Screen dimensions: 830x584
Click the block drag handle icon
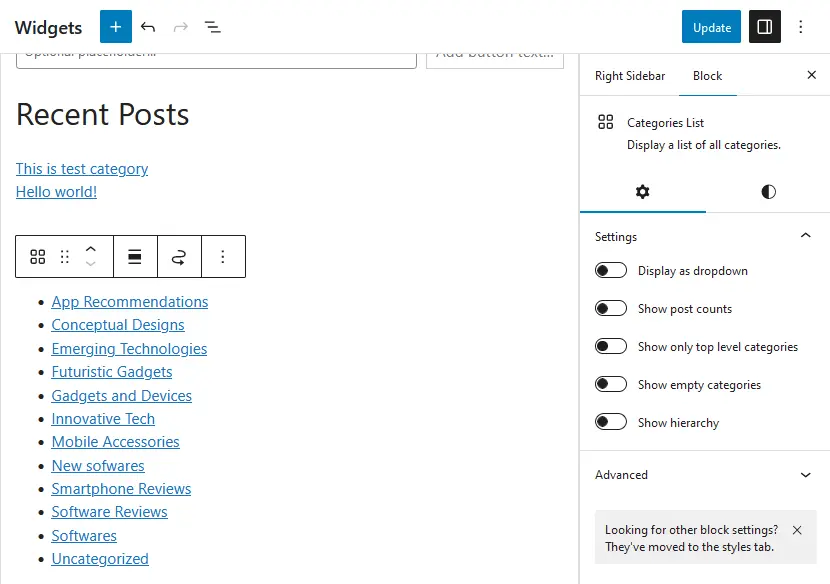pyautogui.click(x=65, y=257)
